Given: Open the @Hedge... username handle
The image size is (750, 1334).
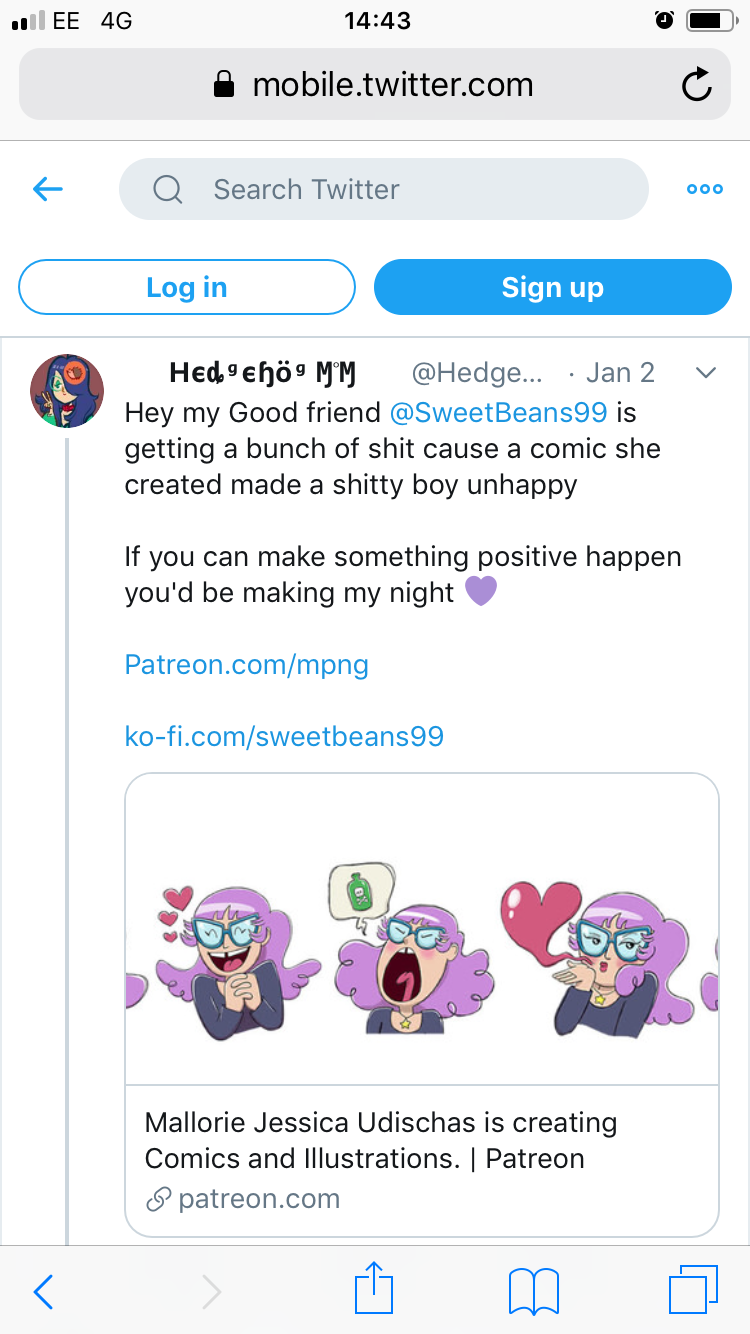Looking at the screenshot, I should pos(477,373).
